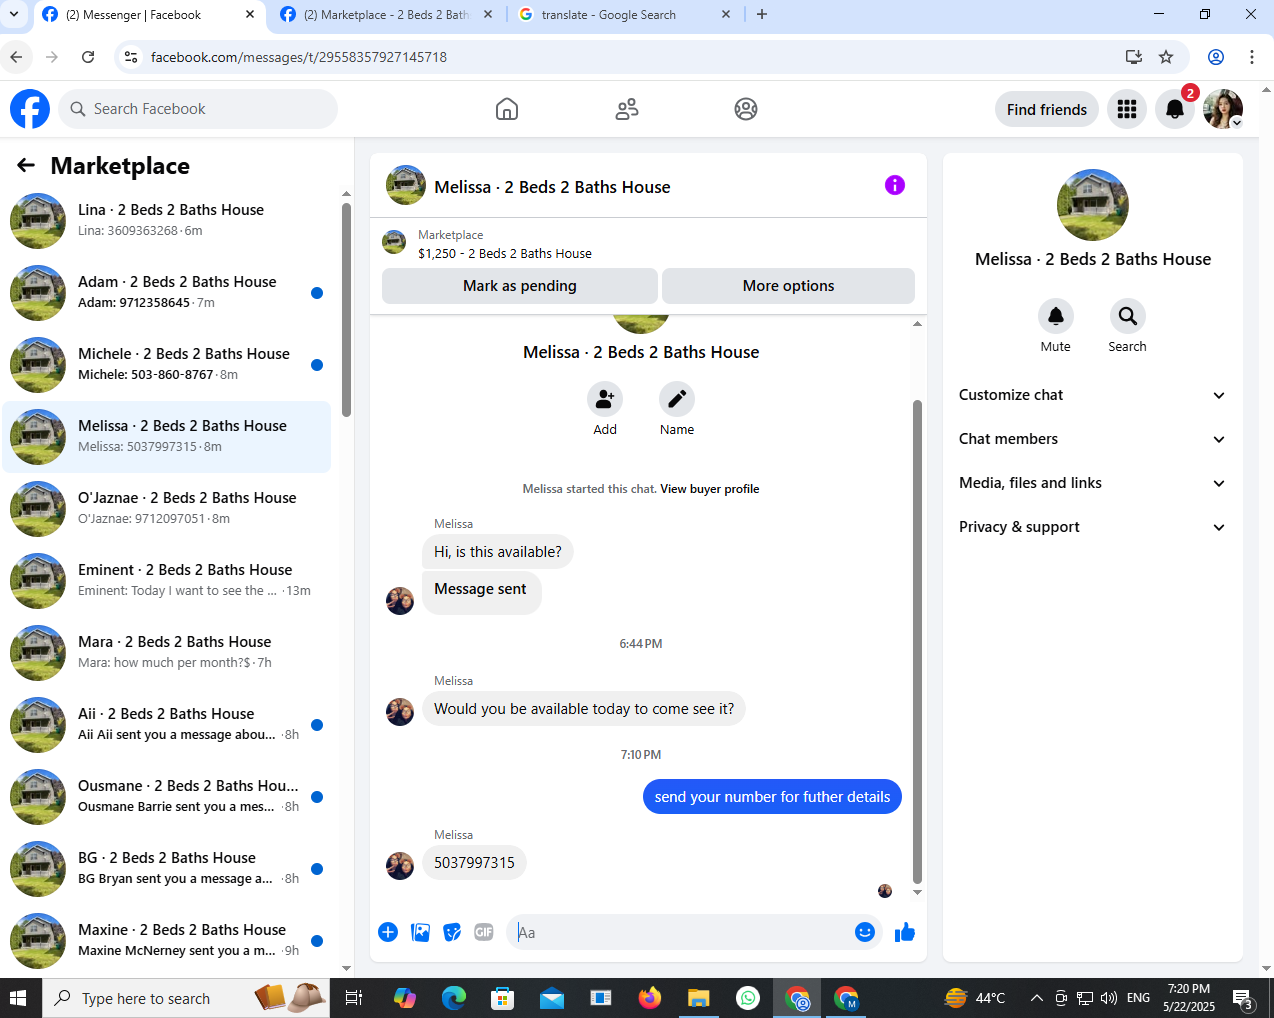Bookmark this page star icon
Screen dimensions: 1274x1018
[1166, 57]
